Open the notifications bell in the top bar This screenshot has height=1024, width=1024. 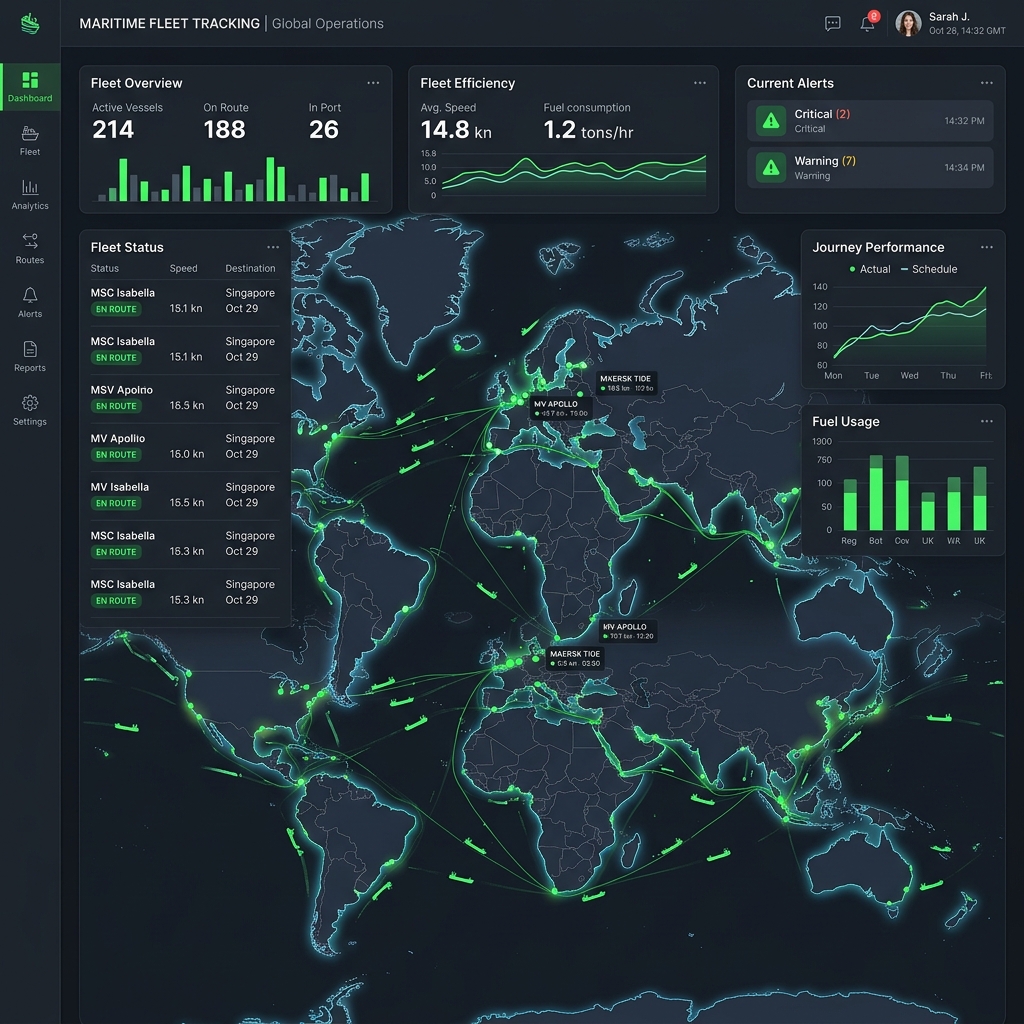(x=866, y=22)
